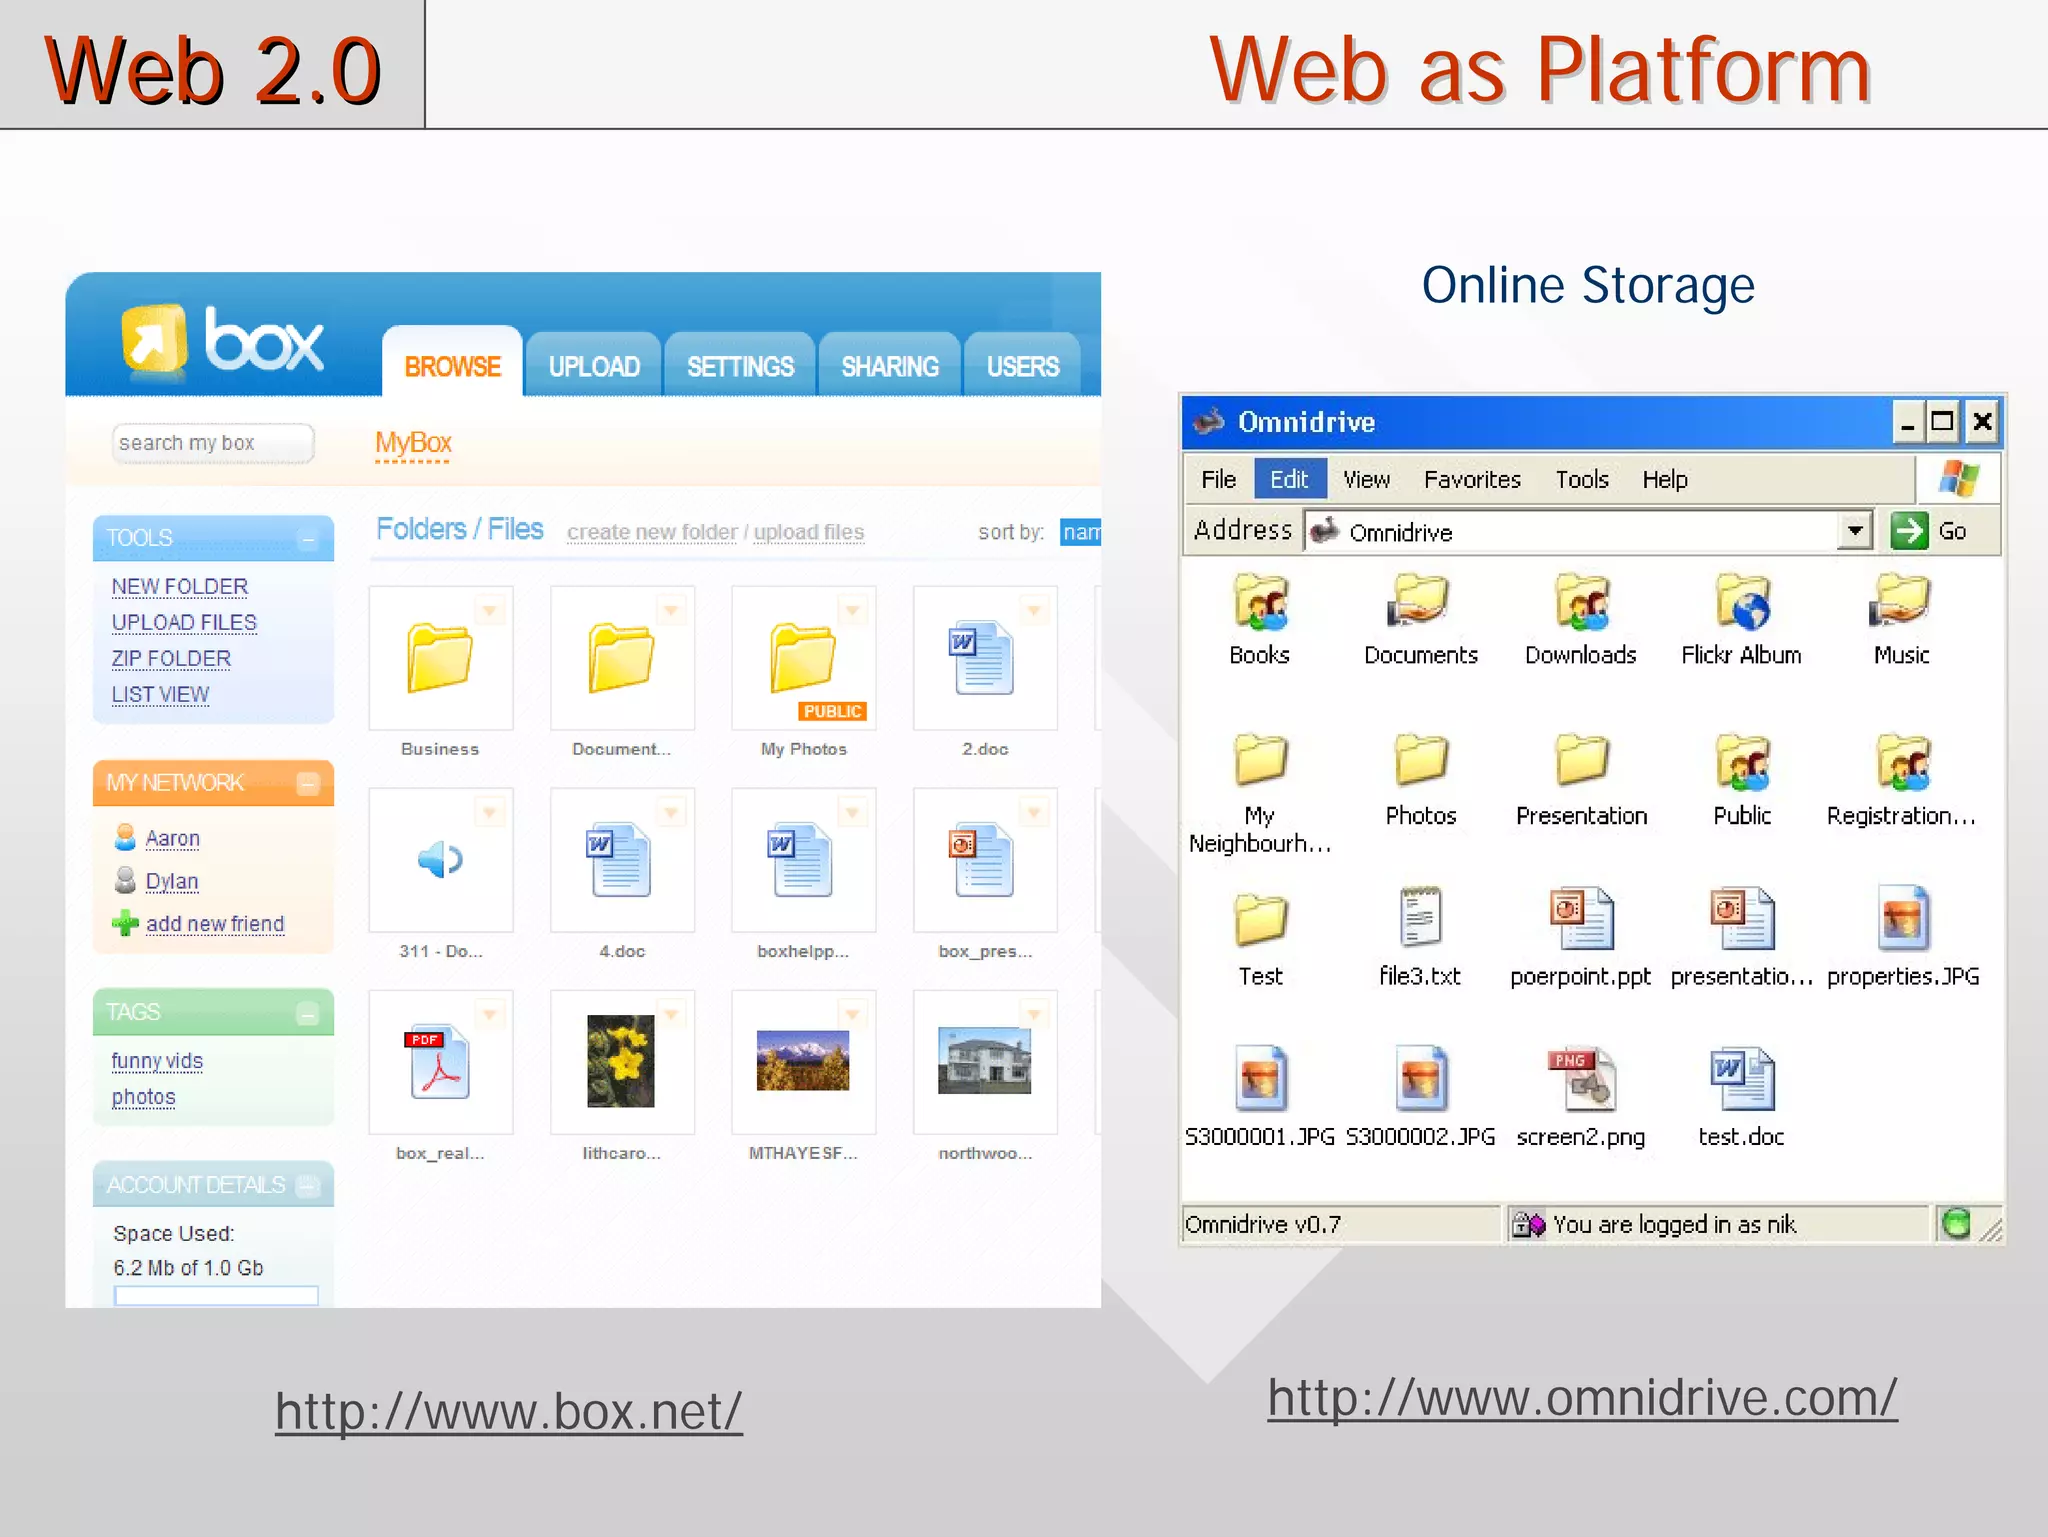
Task: Open the Omnidrive address bar dropdown
Action: click(x=1854, y=531)
